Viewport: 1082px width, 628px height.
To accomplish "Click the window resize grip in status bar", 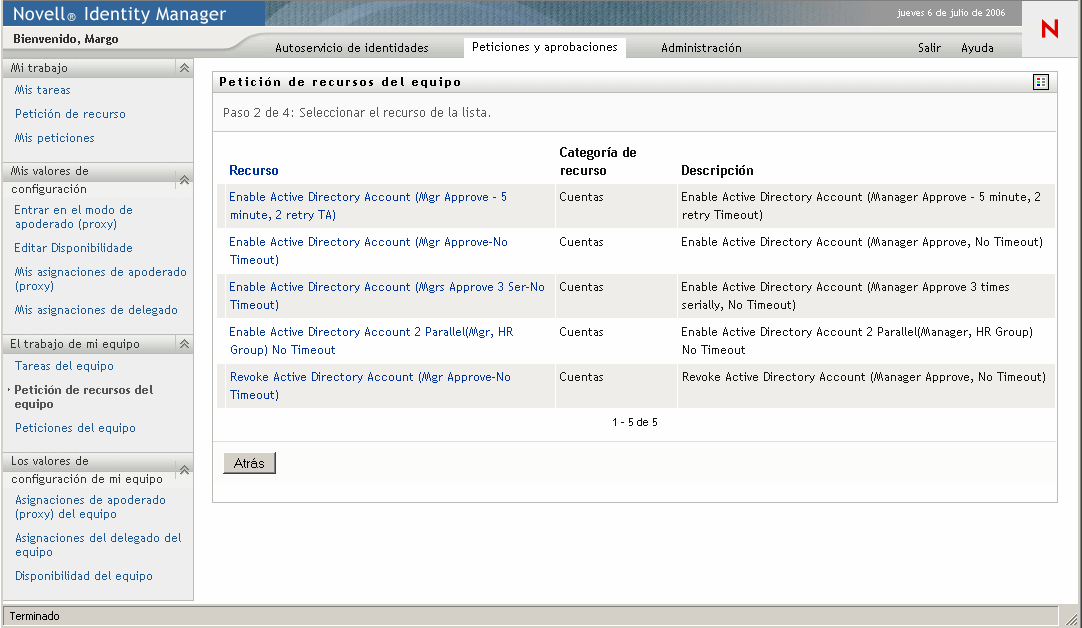I will click(x=1072, y=619).
